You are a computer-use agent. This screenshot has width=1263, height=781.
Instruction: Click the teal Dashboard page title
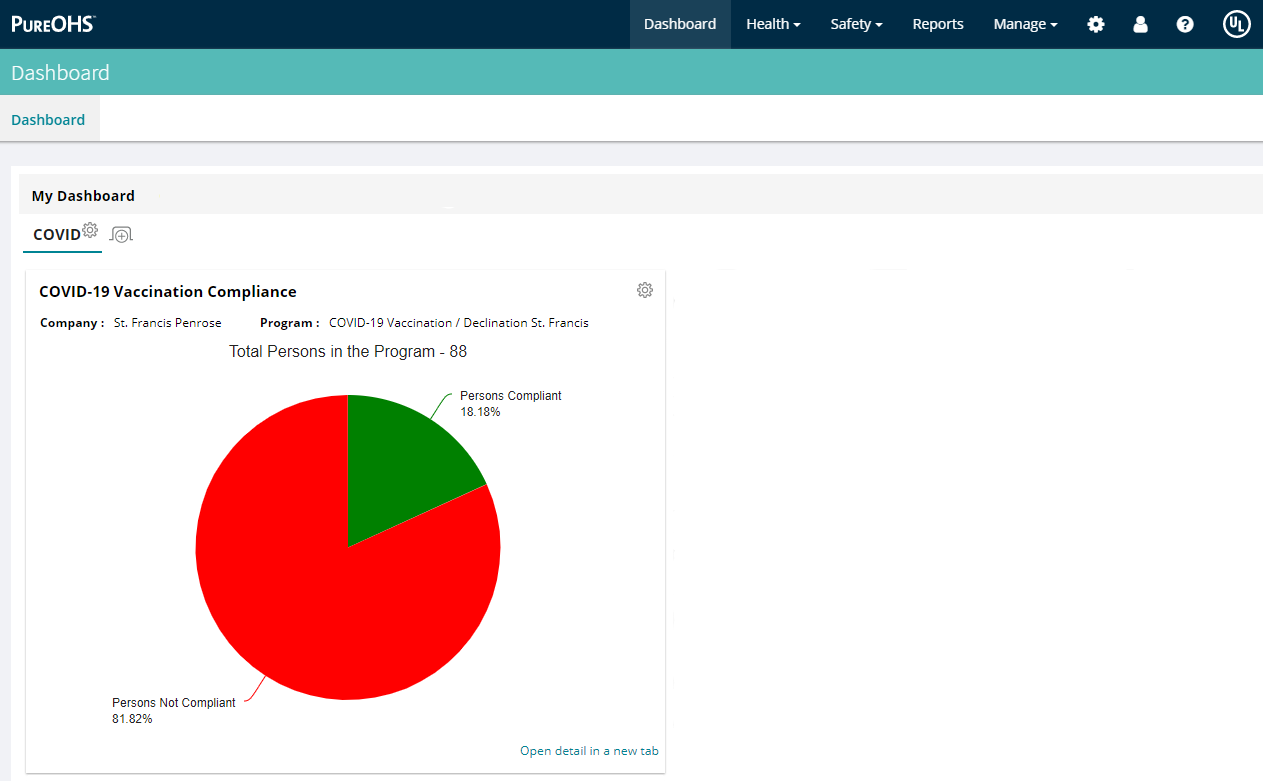click(60, 73)
